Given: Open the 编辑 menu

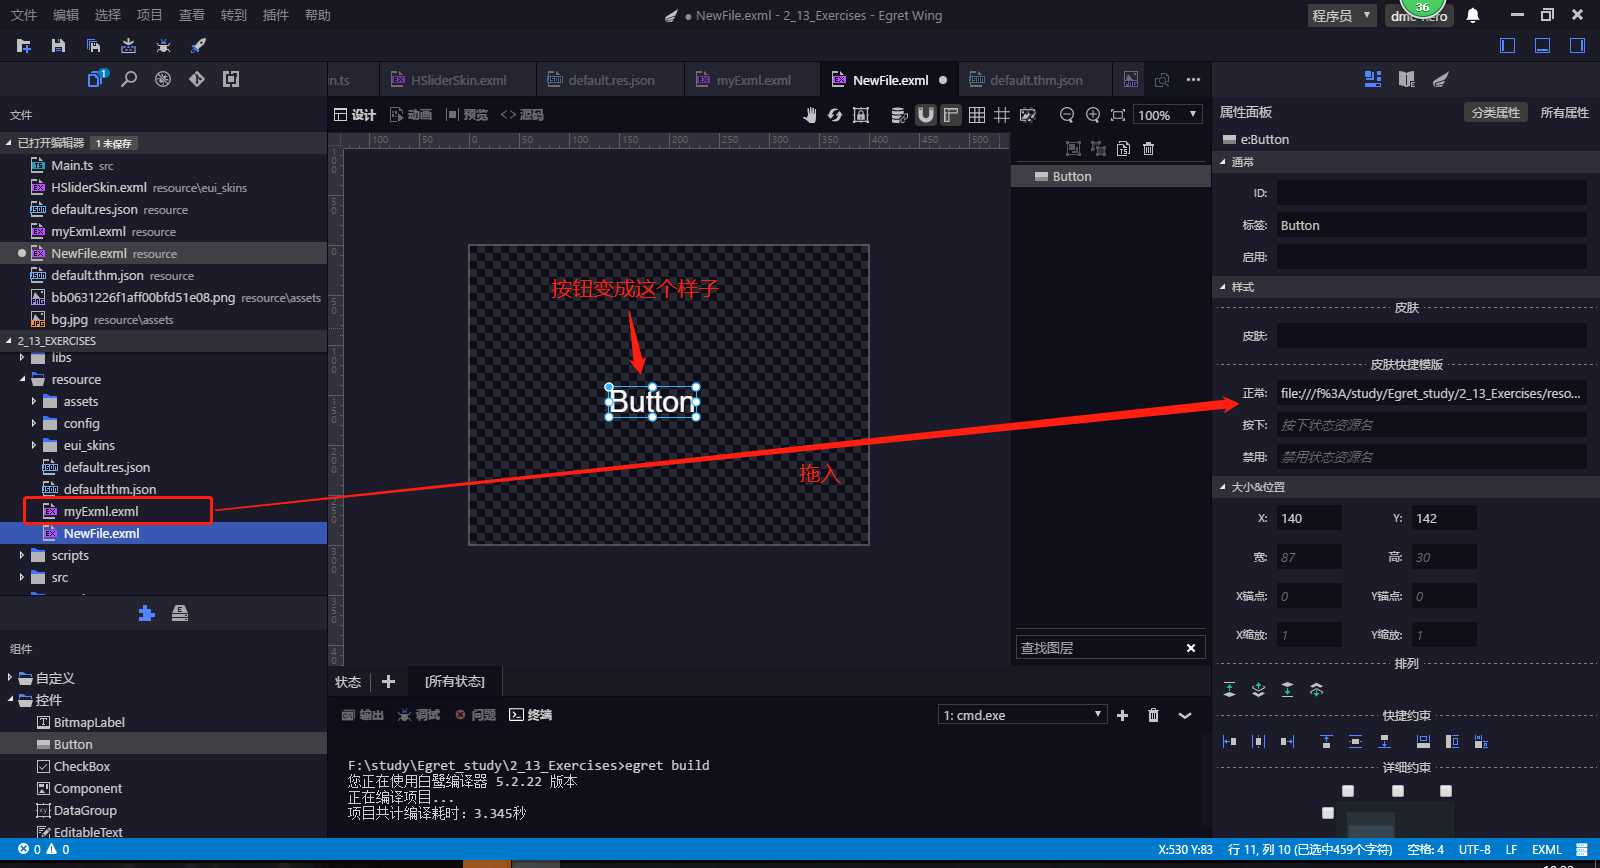Looking at the screenshot, I should point(66,15).
